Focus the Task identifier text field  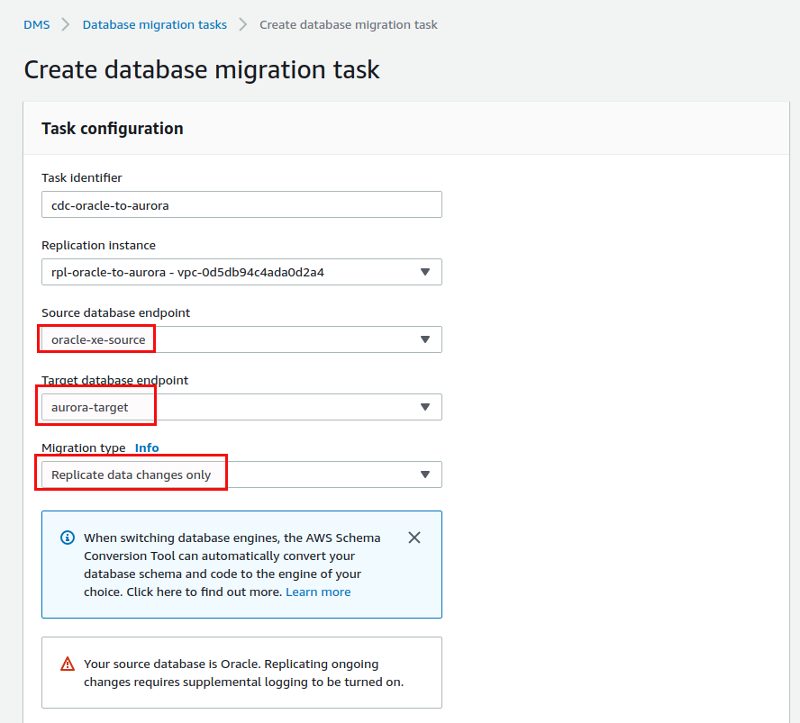pos(241,205)
